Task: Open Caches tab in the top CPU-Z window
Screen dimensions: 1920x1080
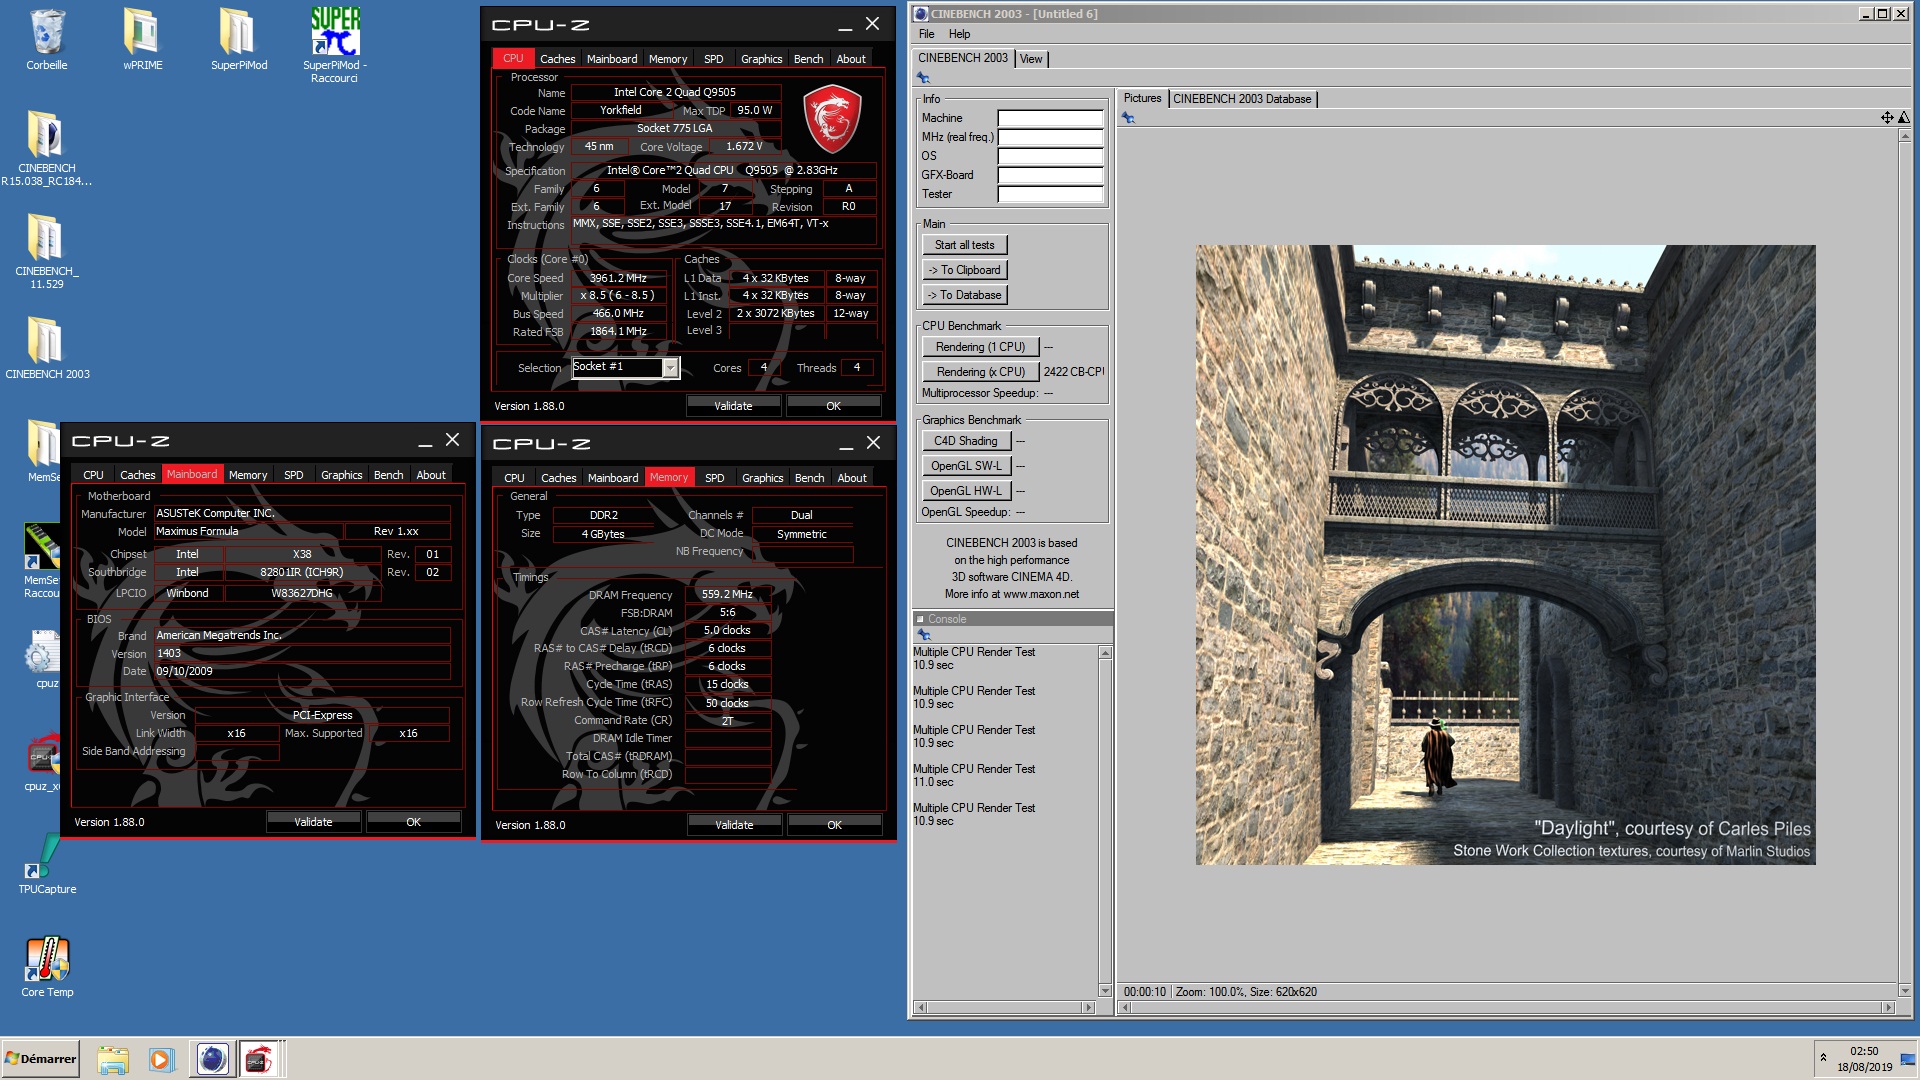Action: point(557,59)
